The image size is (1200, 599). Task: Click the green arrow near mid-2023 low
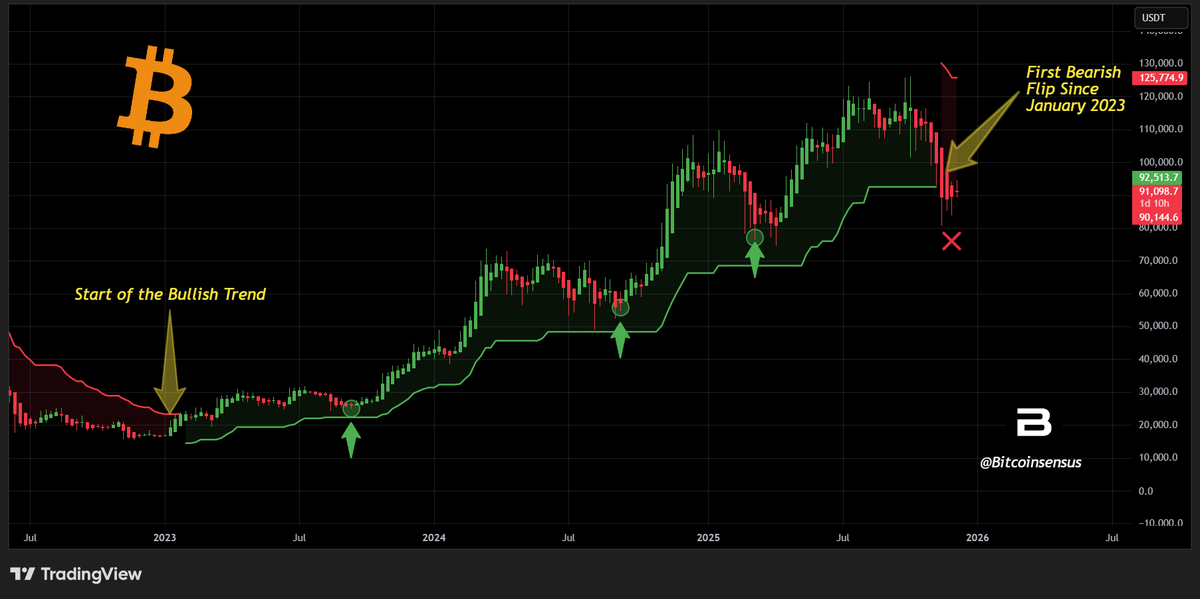(350, 439)
